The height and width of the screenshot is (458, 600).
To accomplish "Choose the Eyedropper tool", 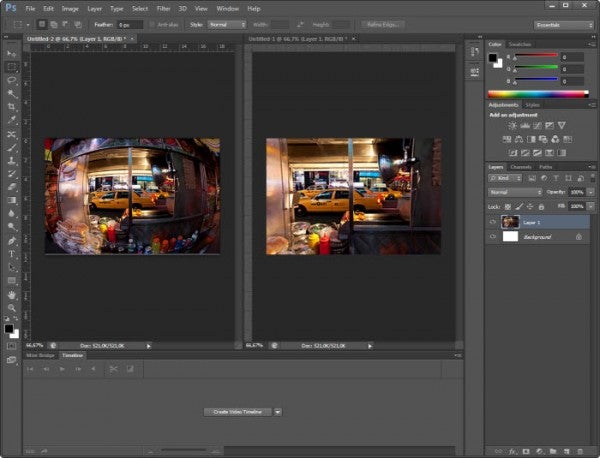I will tap(11, 119).
